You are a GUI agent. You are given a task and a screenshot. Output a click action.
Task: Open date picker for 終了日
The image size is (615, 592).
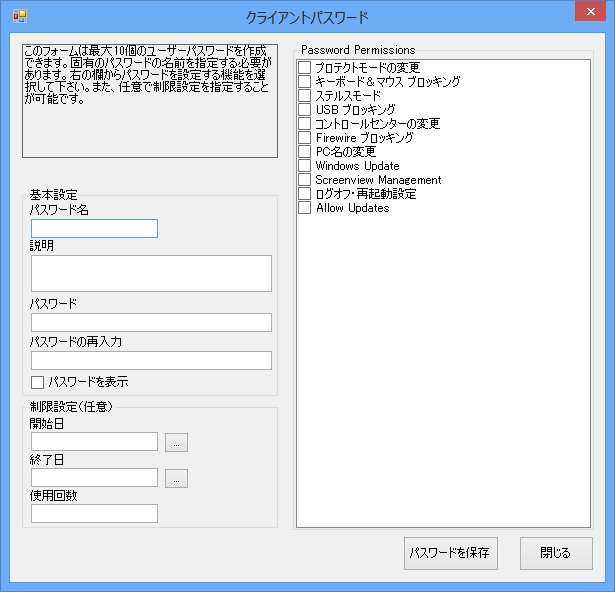pos(176,478)
